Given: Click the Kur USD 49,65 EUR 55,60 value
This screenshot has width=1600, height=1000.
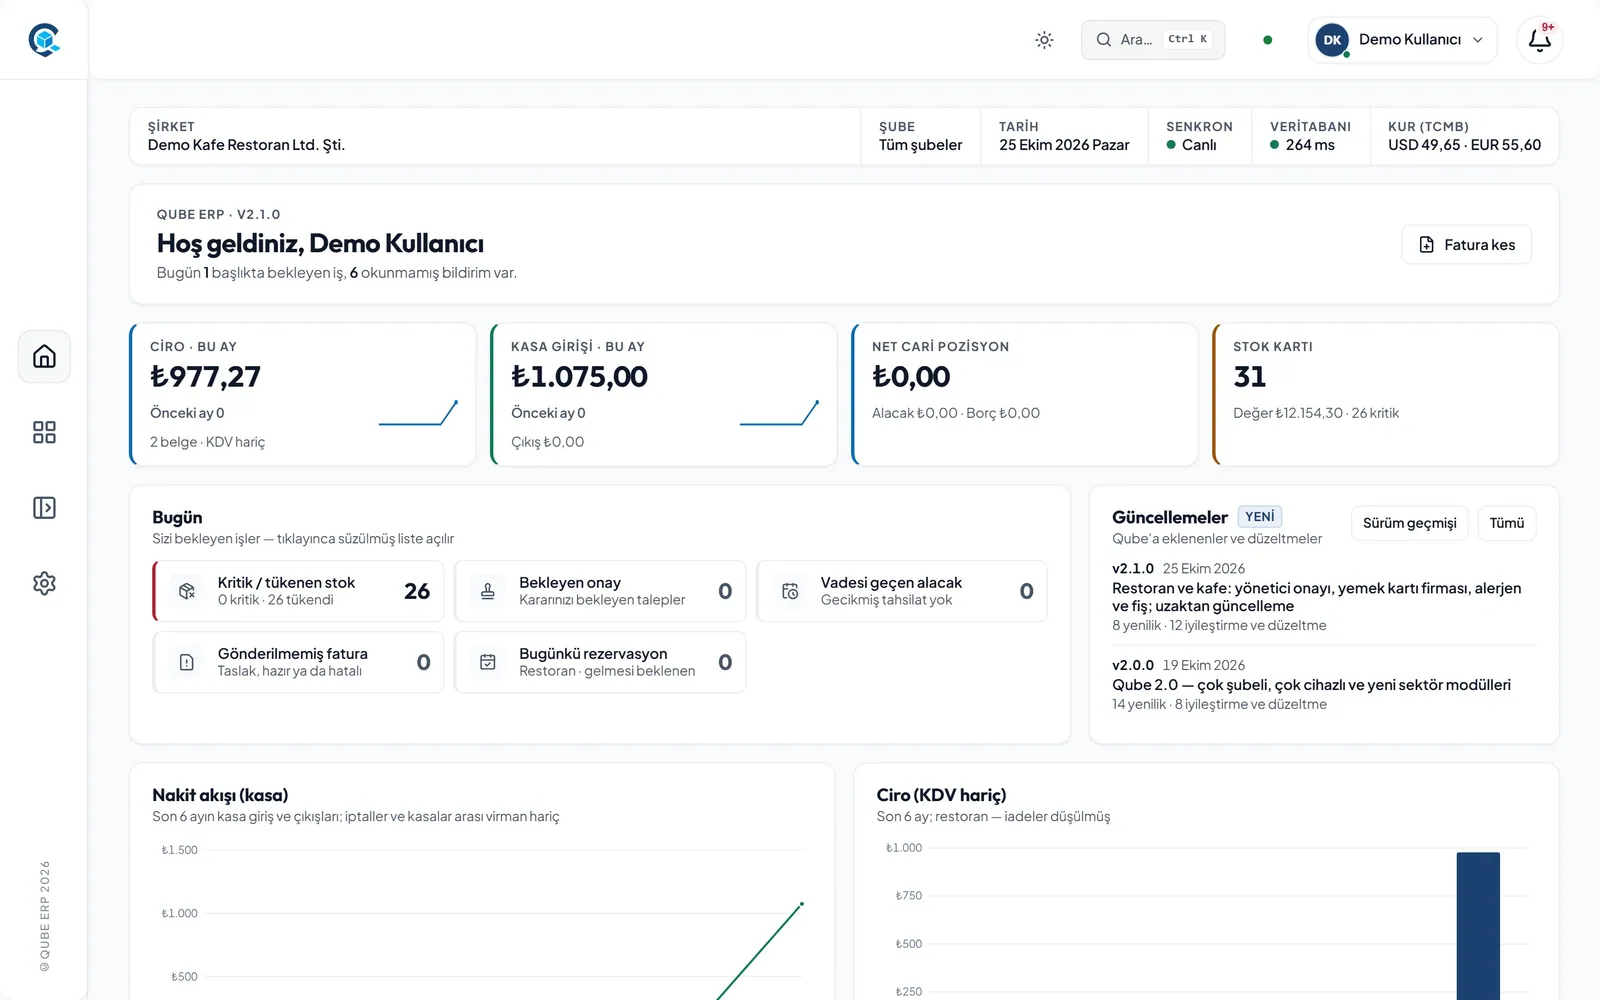Looking at the screenshot, I should [1464, 145].
